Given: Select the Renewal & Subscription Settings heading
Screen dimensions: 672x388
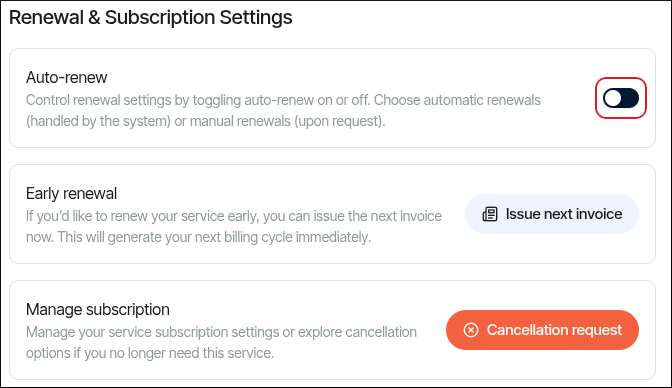Looking at the screenshot, I should click(150, 18).
